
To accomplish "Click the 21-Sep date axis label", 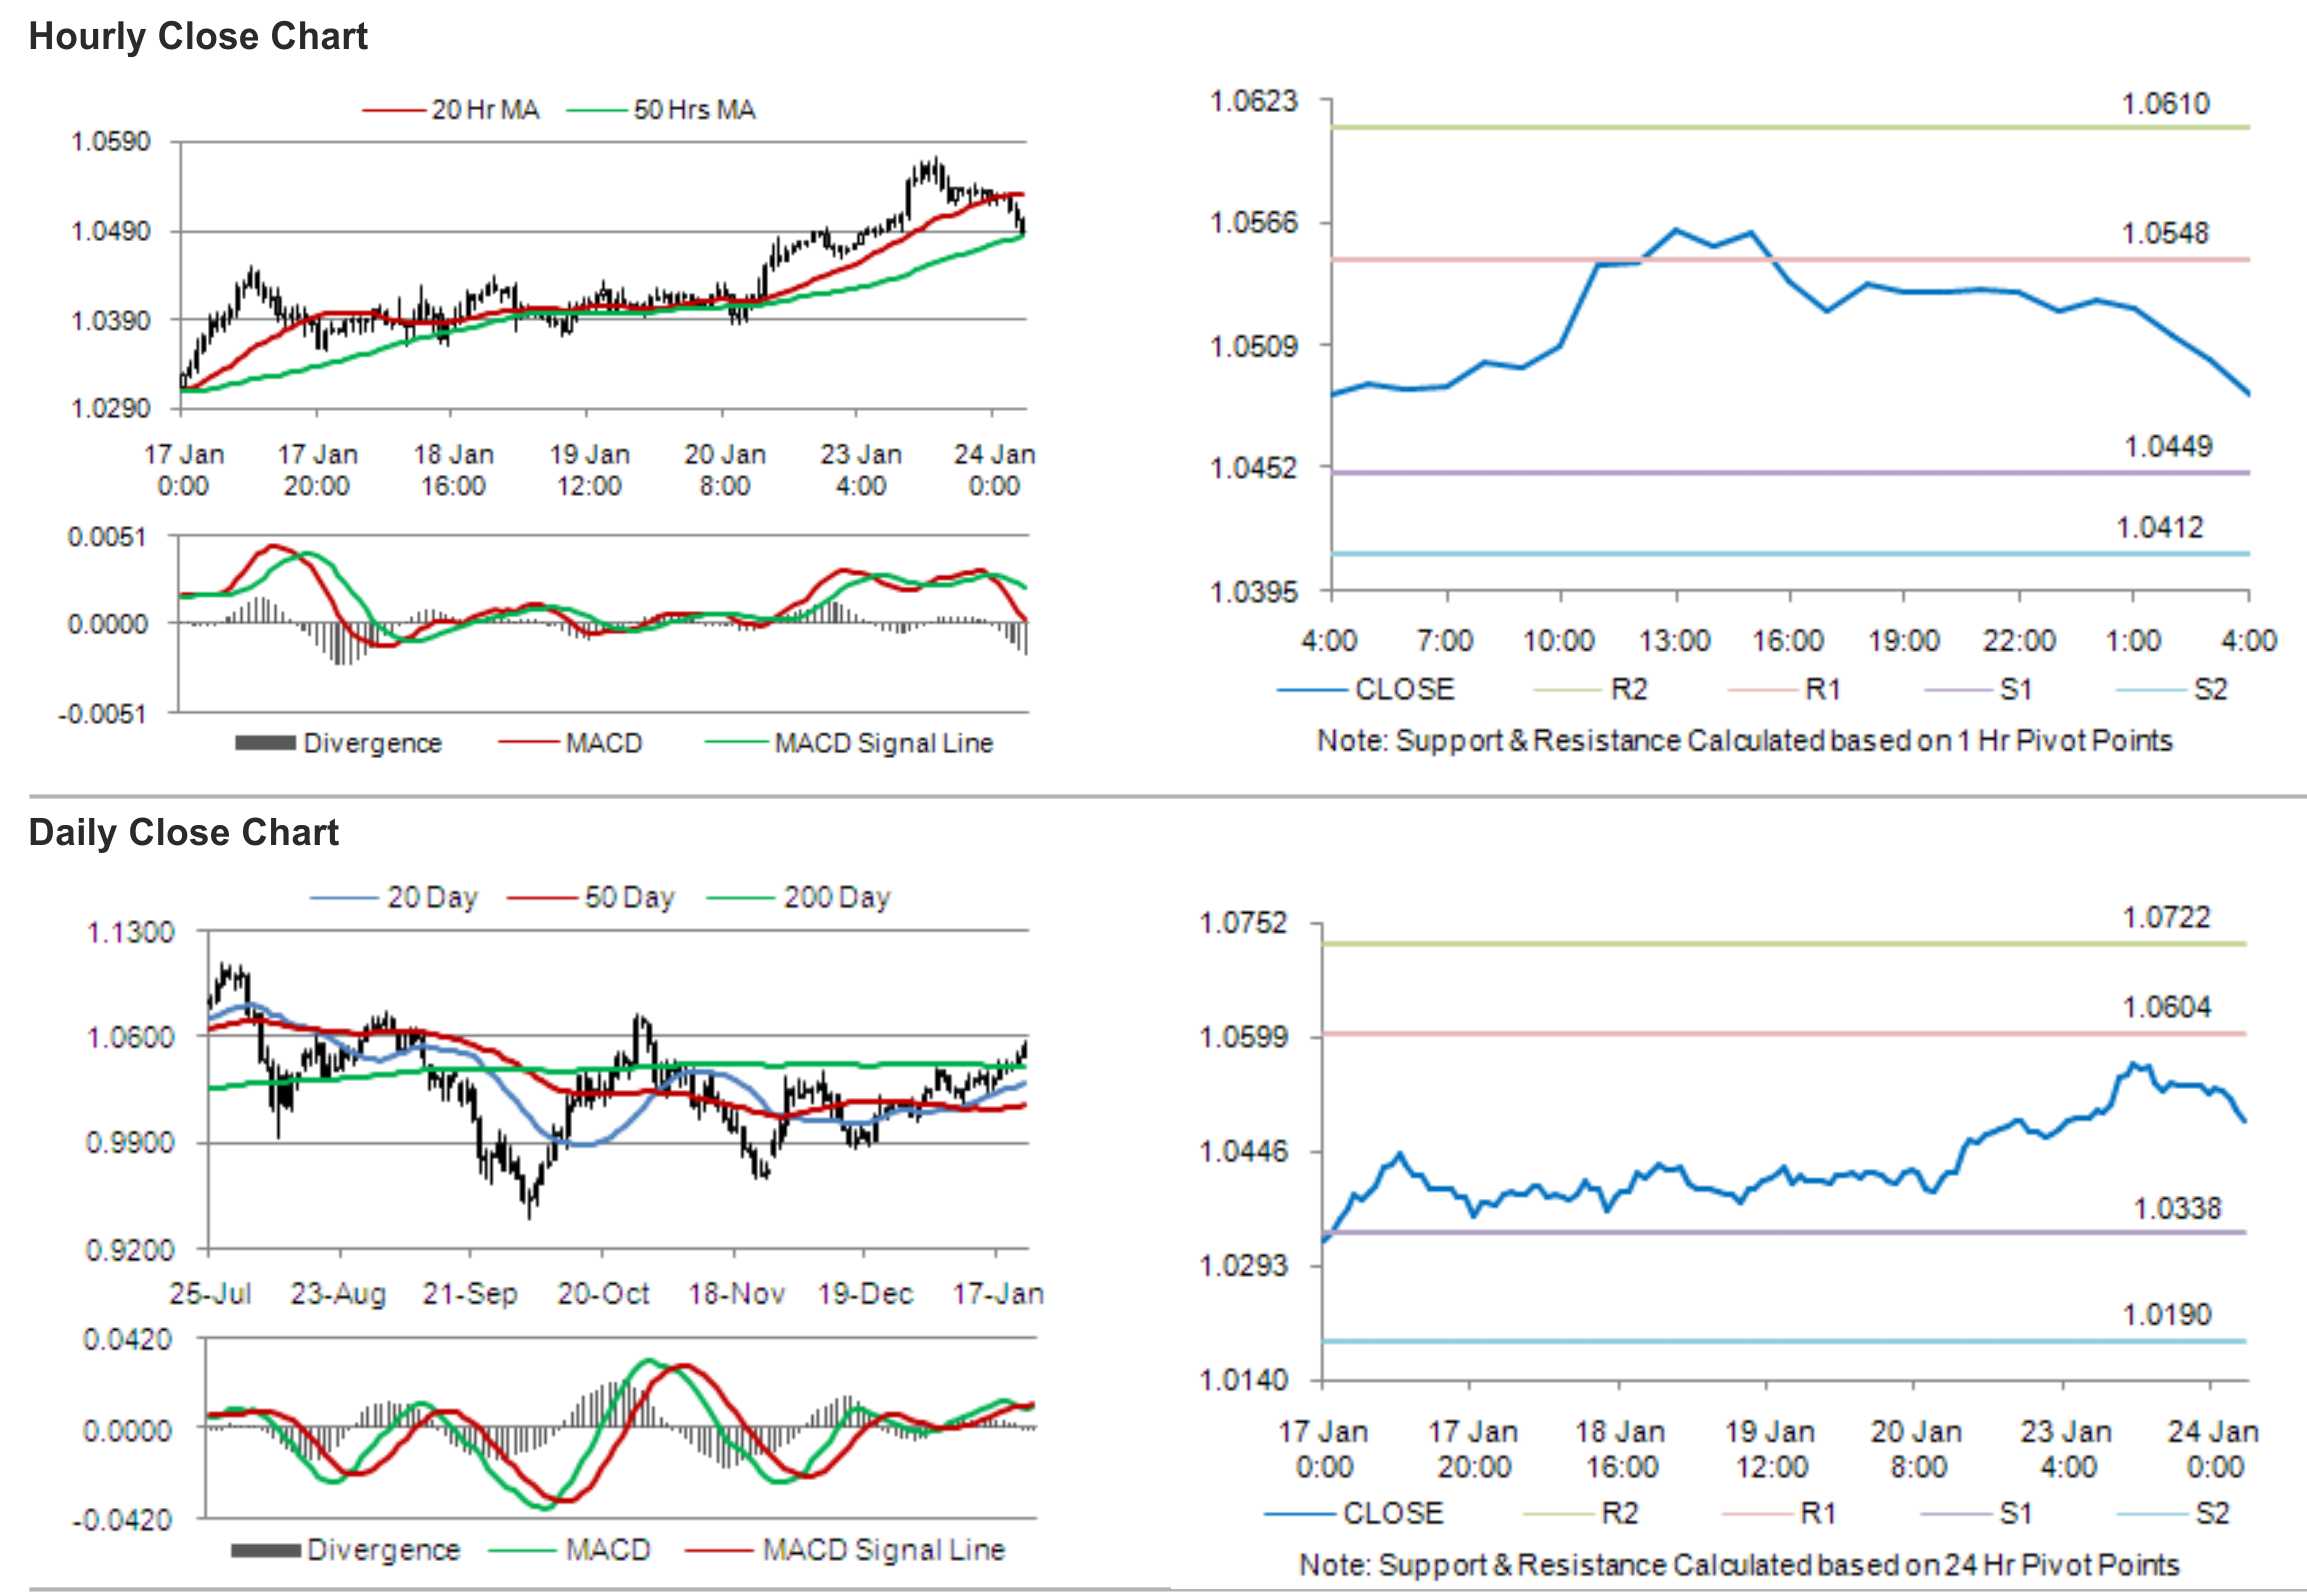I will [x=470, y=1294].
